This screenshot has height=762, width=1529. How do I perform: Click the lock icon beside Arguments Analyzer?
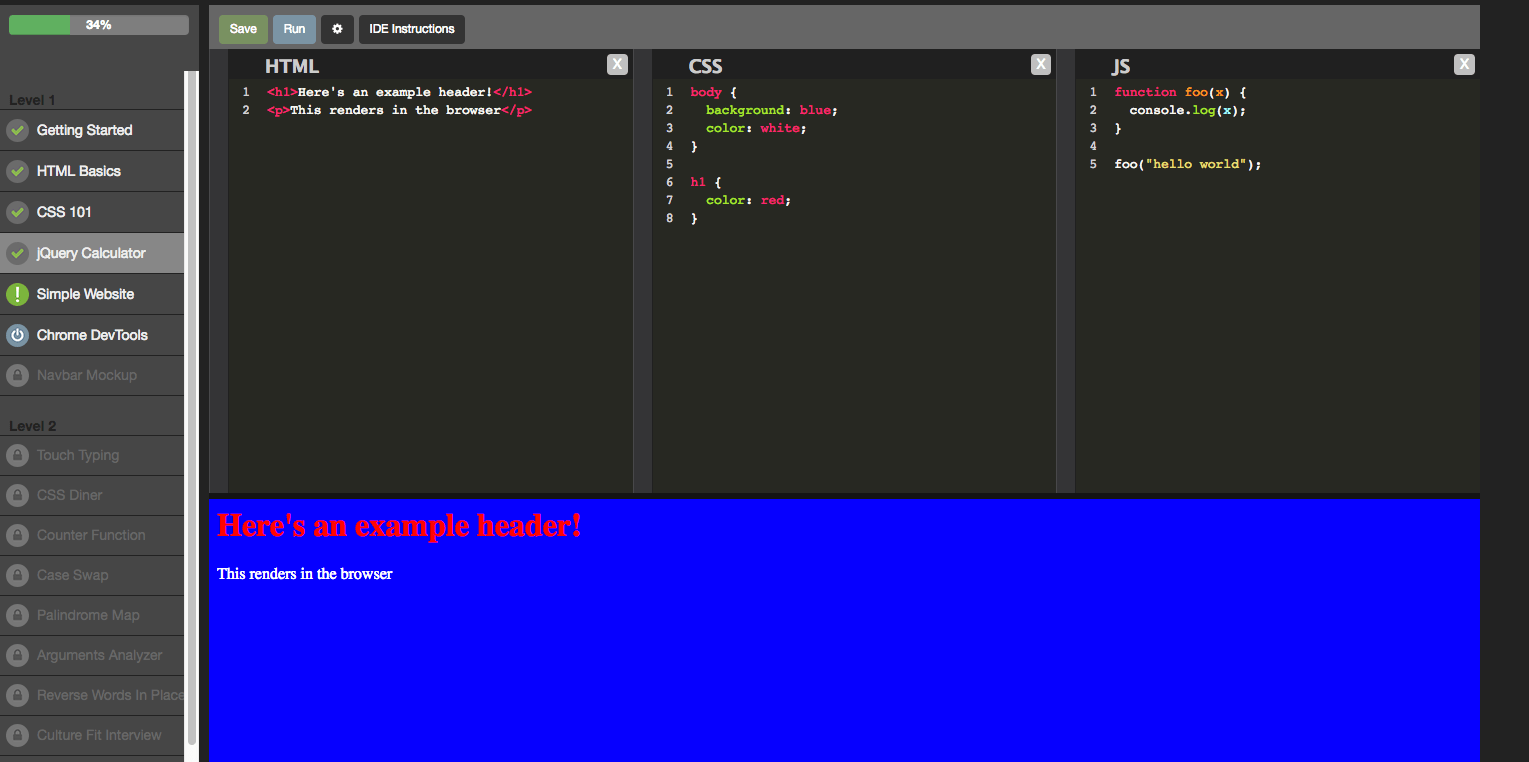17,655
